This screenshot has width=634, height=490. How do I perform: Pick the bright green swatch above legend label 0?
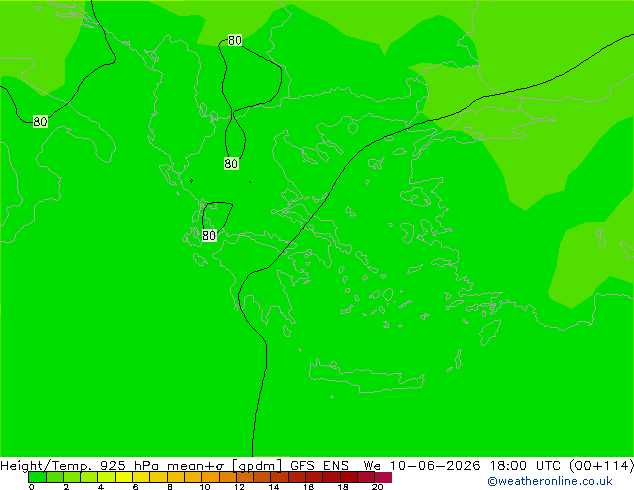37,477
